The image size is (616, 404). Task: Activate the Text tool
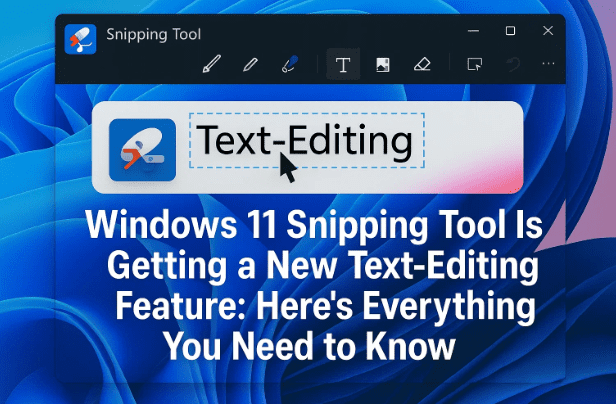coord(343,64)
